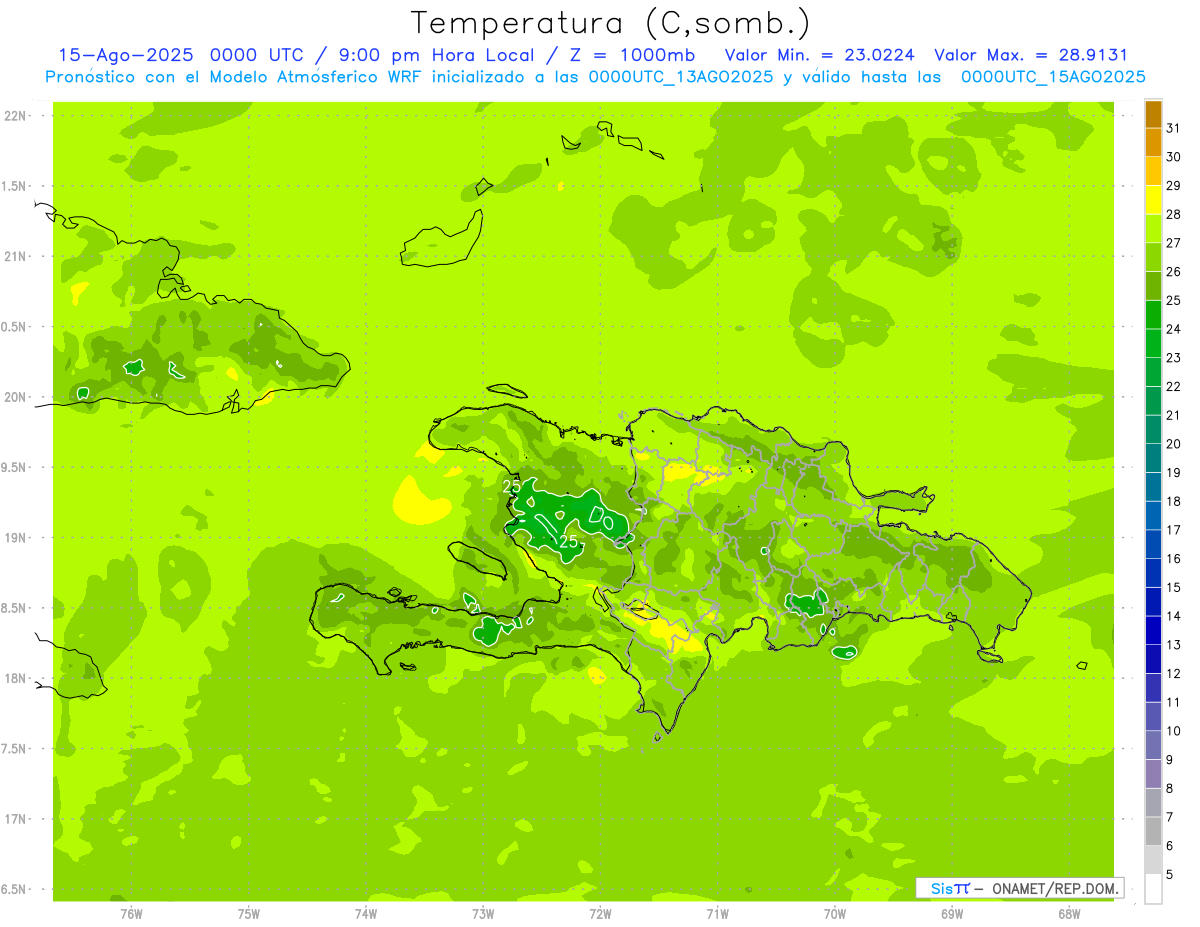Image resolution: width=1200 pixels, height=927 pixels.
Task: Click the lime legend swatch between 27 and 28
Action: pos(1153,229)
